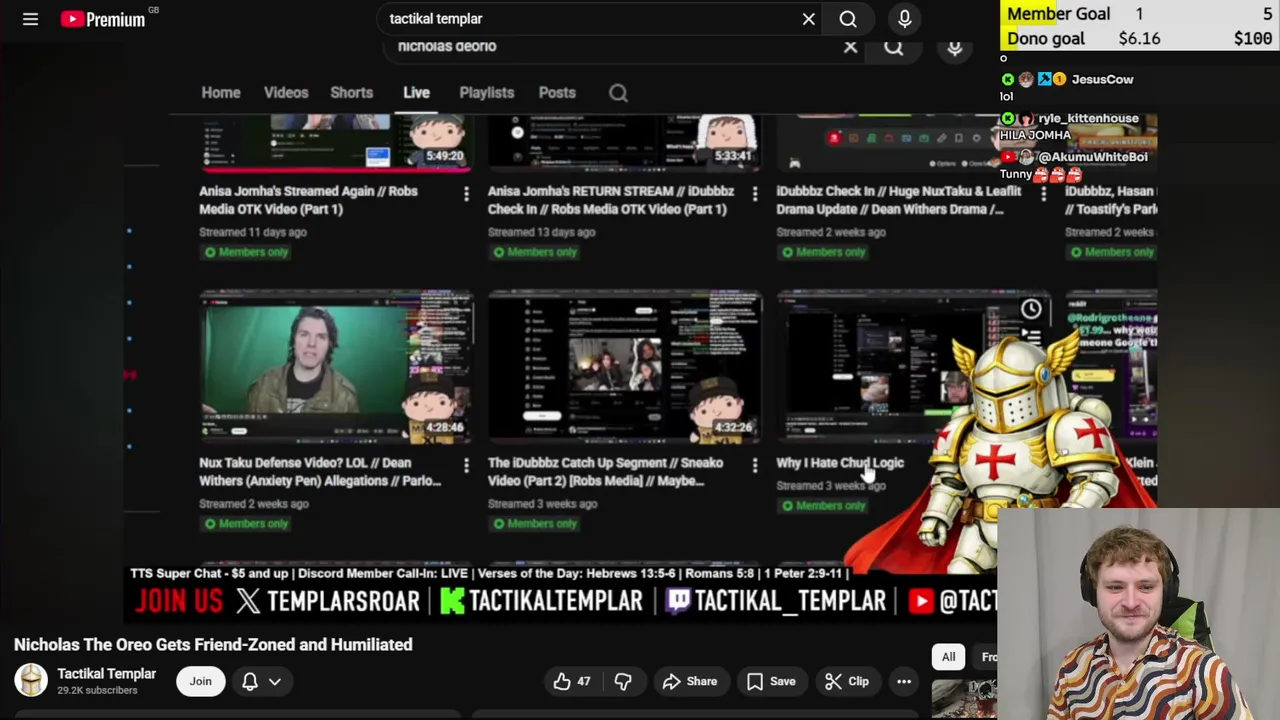1280x720 pixels.
Task: Open options for 'Anisa Jomha's RETURN STREAM' video
Action: pyautogui.click(x=755, y=193)
